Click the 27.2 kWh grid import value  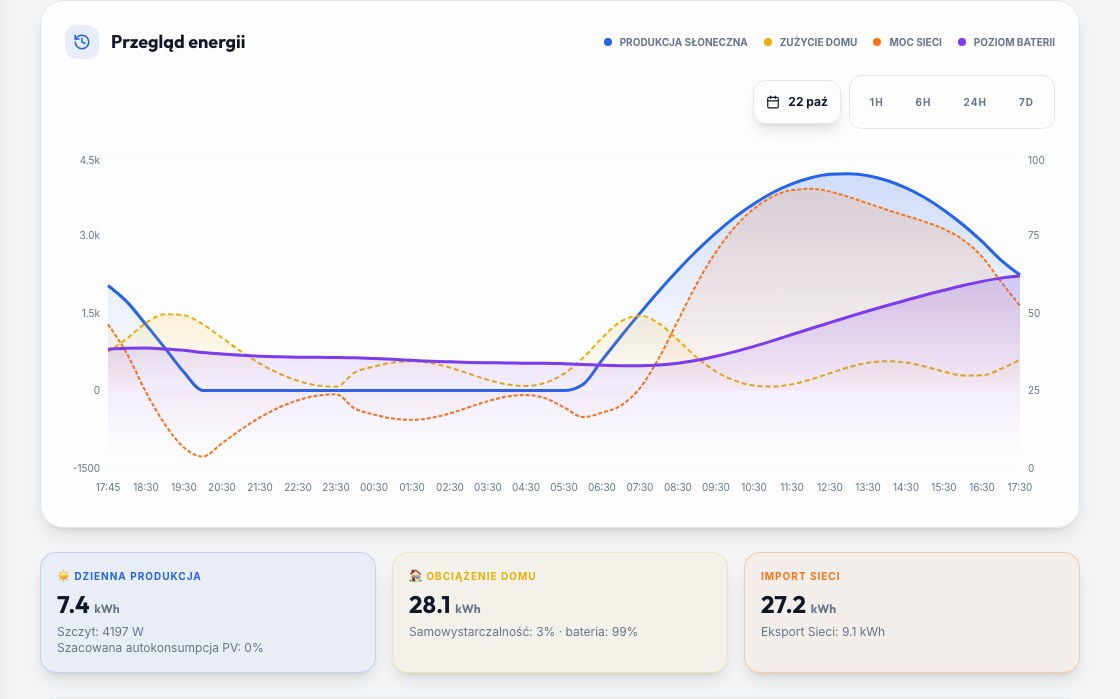pos(799,605)
